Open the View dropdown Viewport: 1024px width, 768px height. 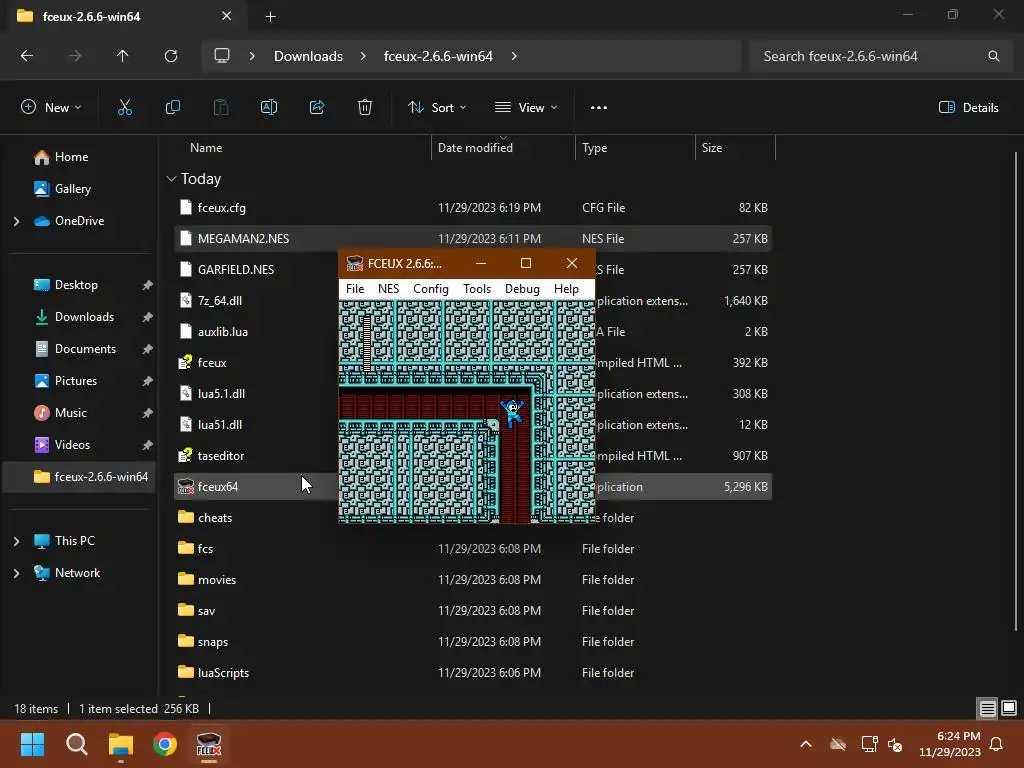point(526,108)
